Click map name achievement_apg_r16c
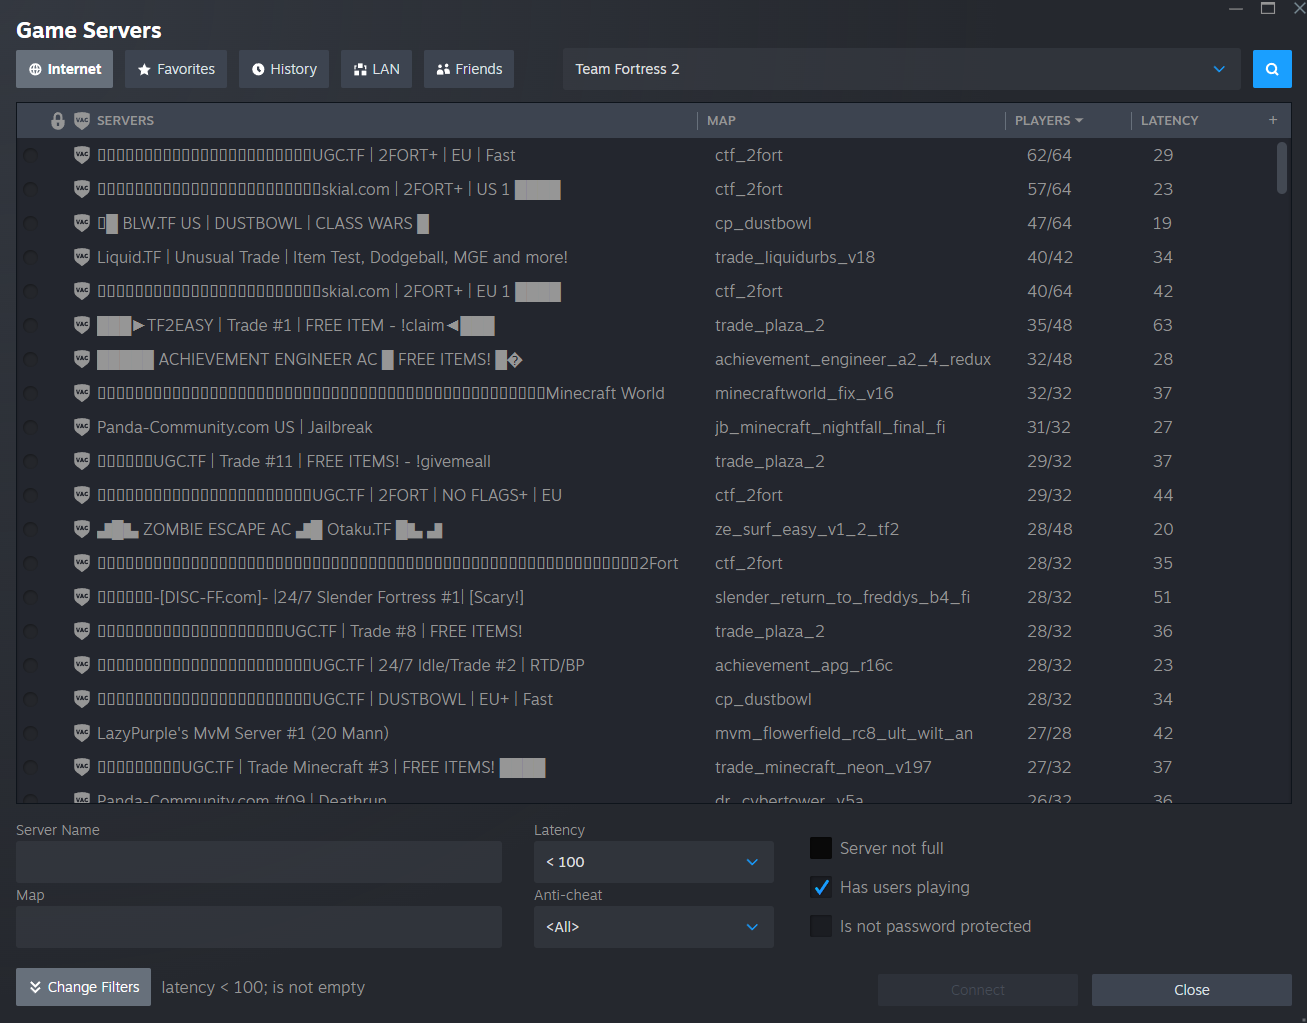1307x1023 pixels. (x=804, y=665)
